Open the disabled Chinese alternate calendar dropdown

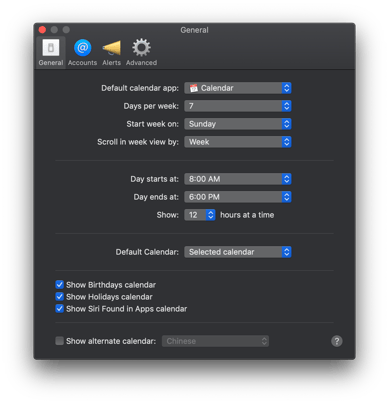215,341
